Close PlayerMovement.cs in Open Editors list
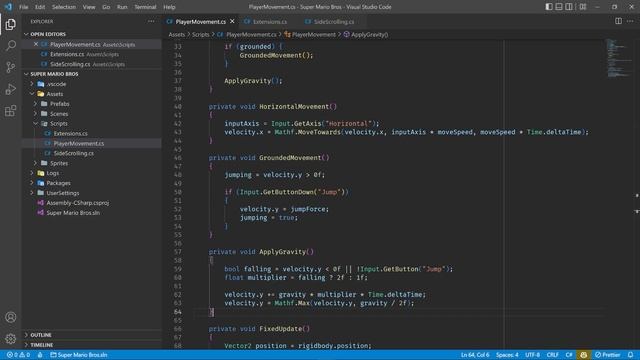Image resolution: width=640 pixels, height=360 pixels. pyautogui.click(x=36, y=44)
